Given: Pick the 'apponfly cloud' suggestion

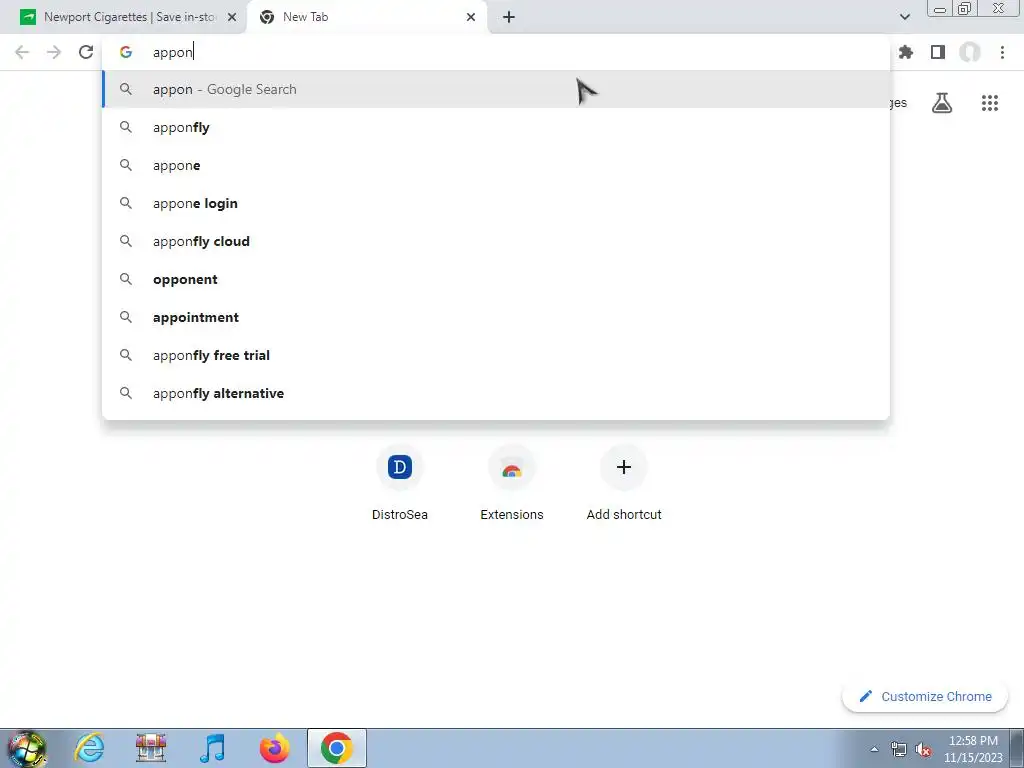Looking at the screenshot, I should coord(496,241).
